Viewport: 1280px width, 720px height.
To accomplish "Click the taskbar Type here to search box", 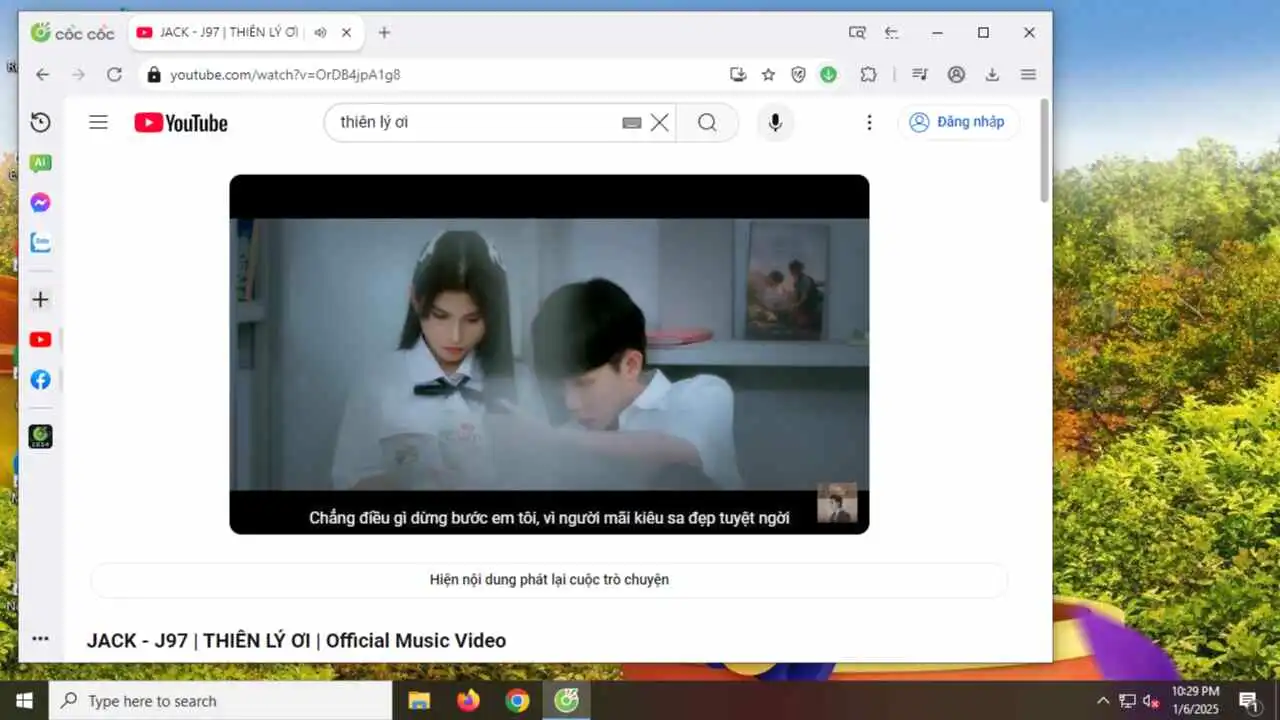I will [x=220, y=701].
